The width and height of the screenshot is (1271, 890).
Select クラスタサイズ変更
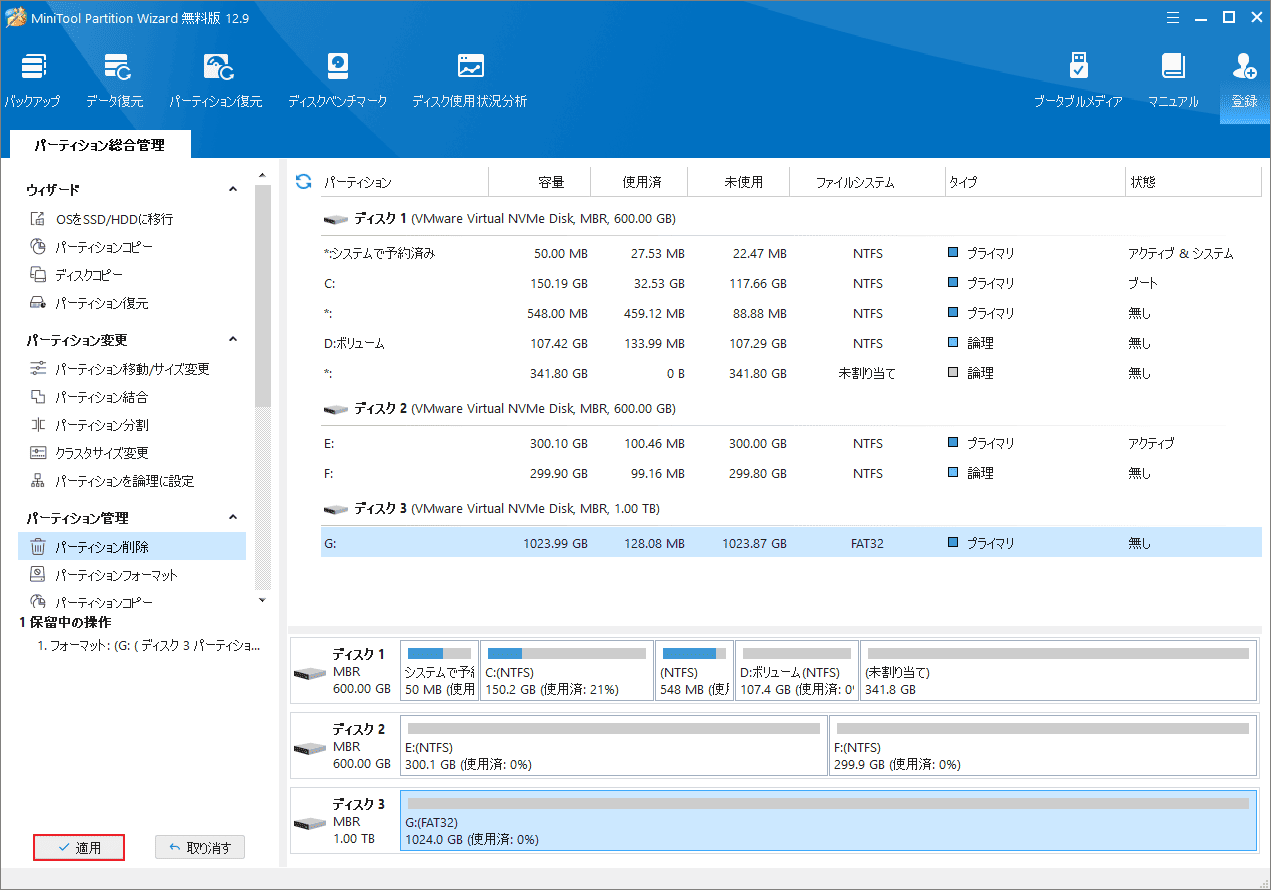89,453
